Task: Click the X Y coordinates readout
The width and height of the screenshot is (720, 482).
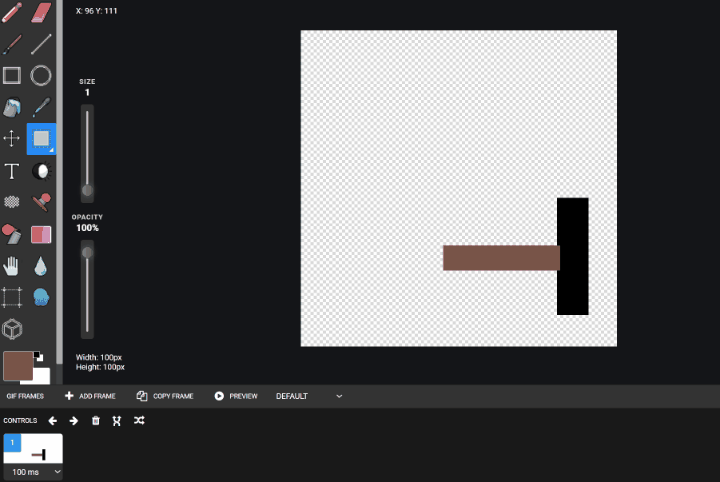Action: pyautogui.click(x=96, y=11)
